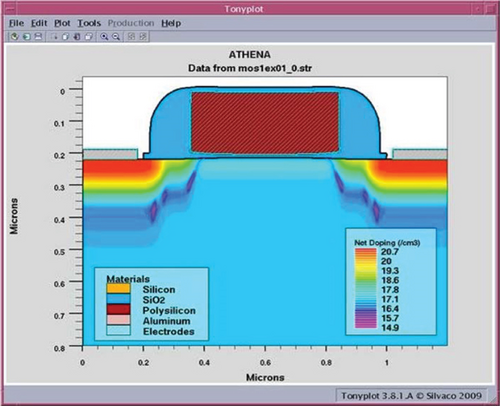
Task: Click the red polysilicon gate region in plot
Action: pos(265,123)
